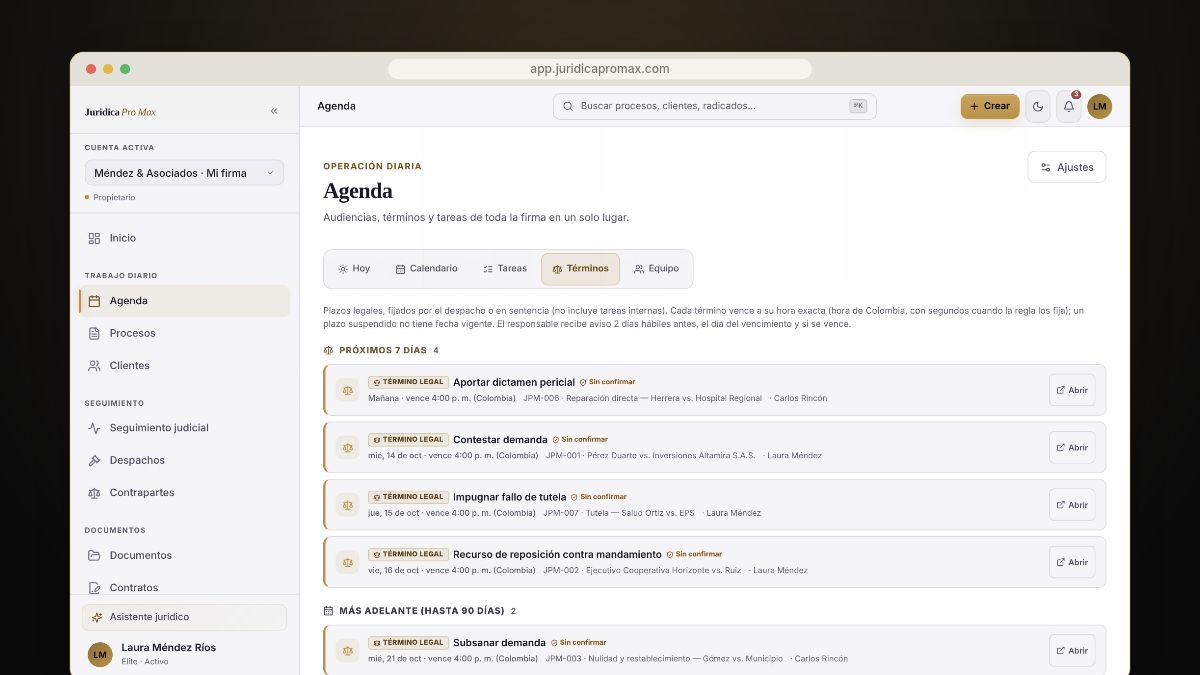Click 'Sin confirmar' badge on Contestar demanda
Screen dimensions: 1200x675
coord(580,439)
